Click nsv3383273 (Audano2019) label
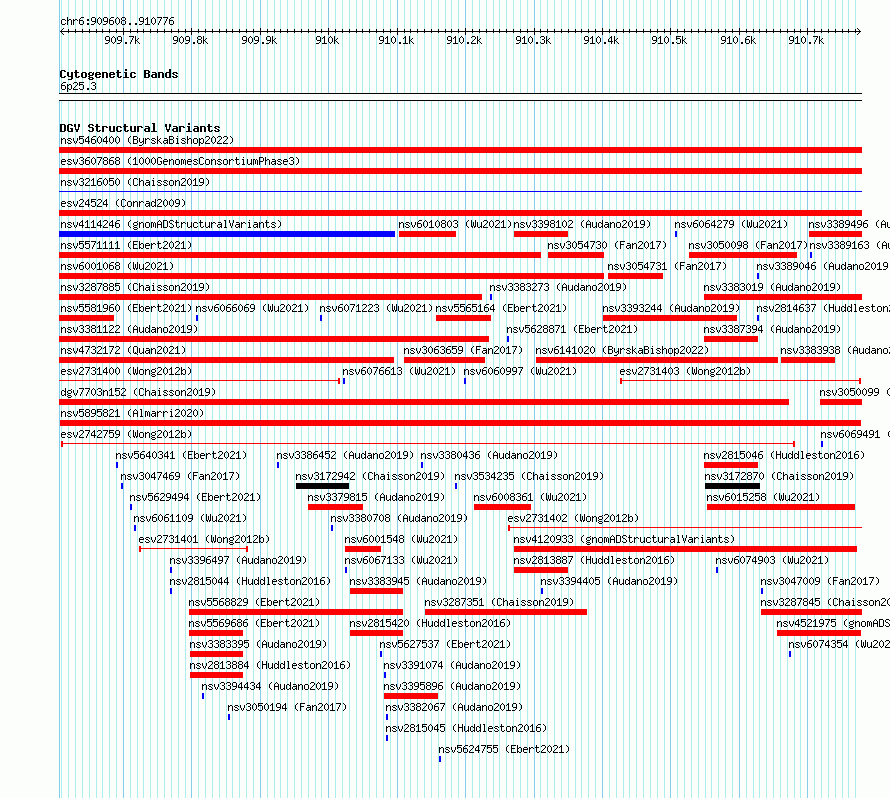890x798 pixels. pos(558,287)
